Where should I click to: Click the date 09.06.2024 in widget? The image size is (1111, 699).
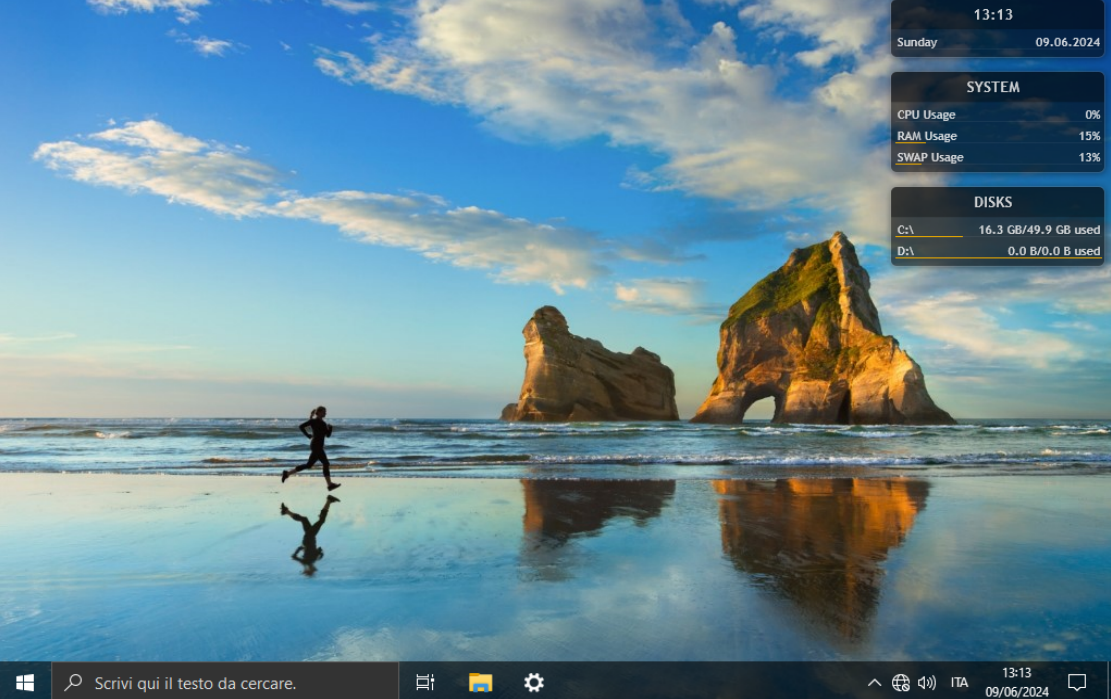[x=1068, y=42]
